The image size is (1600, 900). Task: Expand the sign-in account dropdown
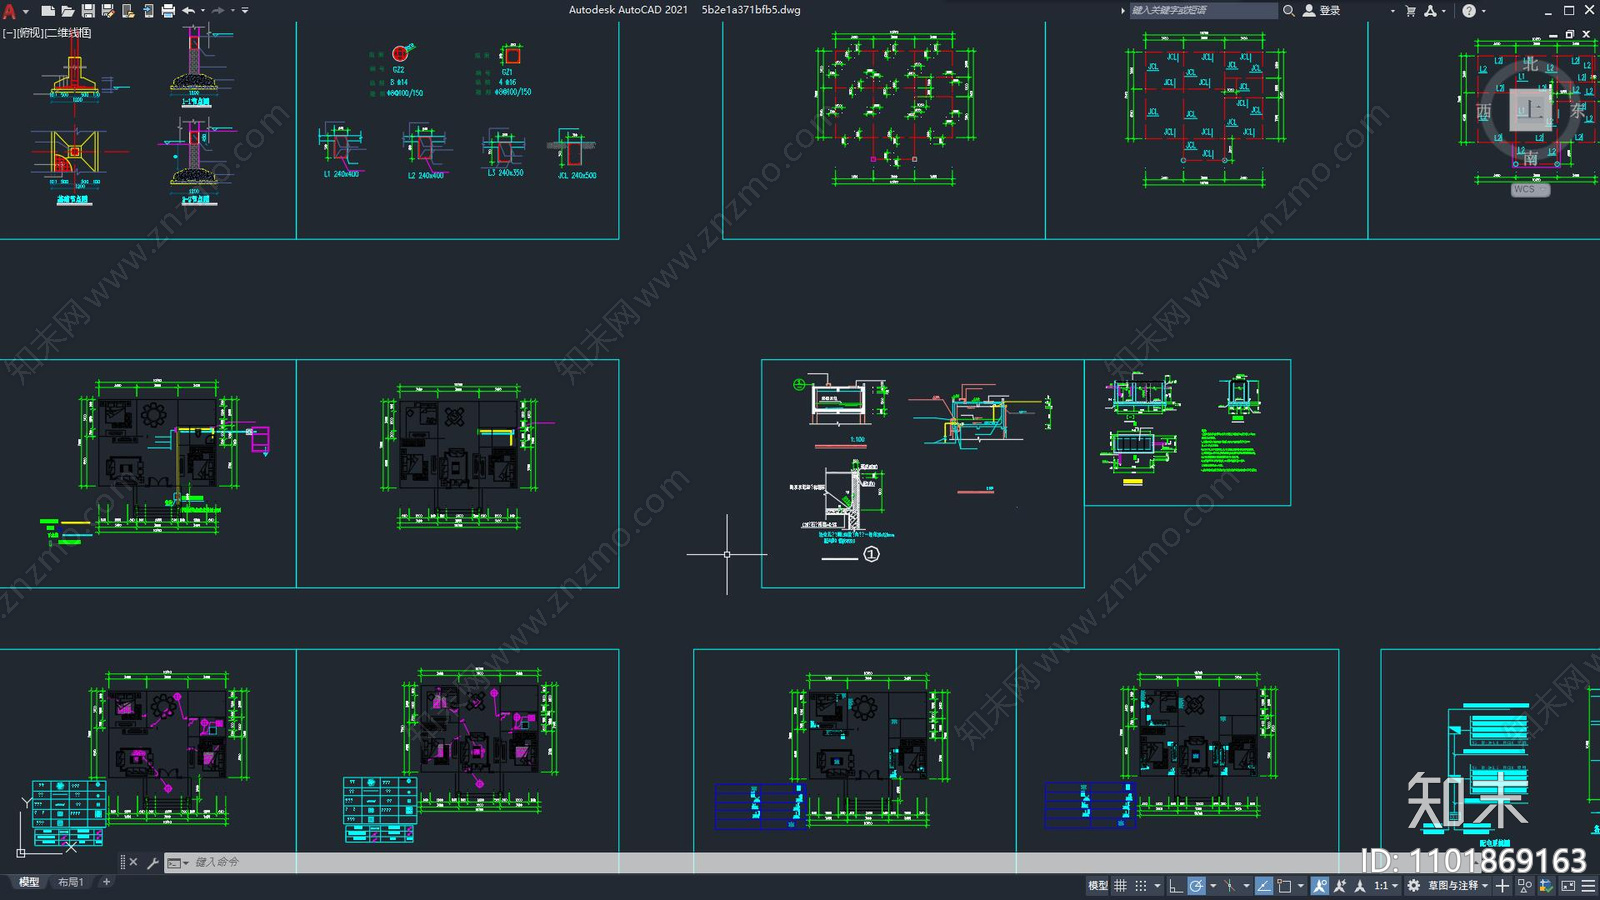(x=1392, y=11)
